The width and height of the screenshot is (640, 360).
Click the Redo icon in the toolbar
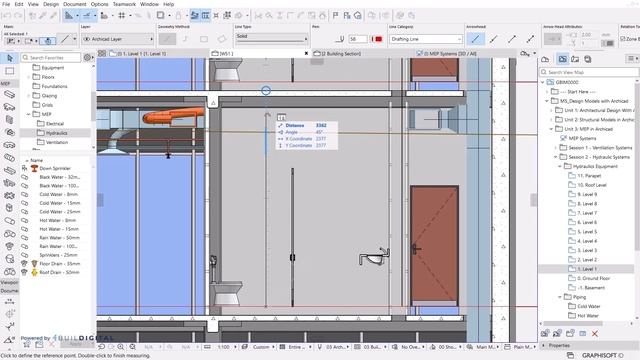(x=18, y=16)
